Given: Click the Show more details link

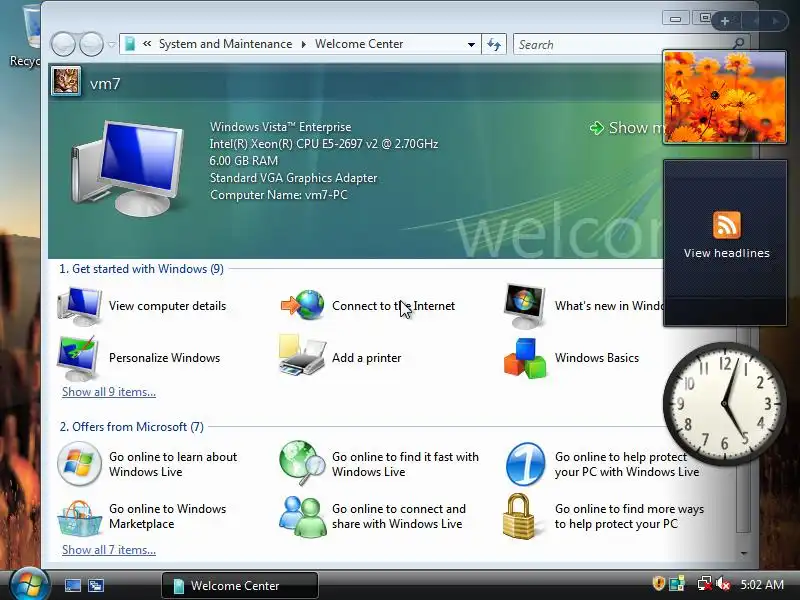Looking at the screenshot, I should (627, 128).
